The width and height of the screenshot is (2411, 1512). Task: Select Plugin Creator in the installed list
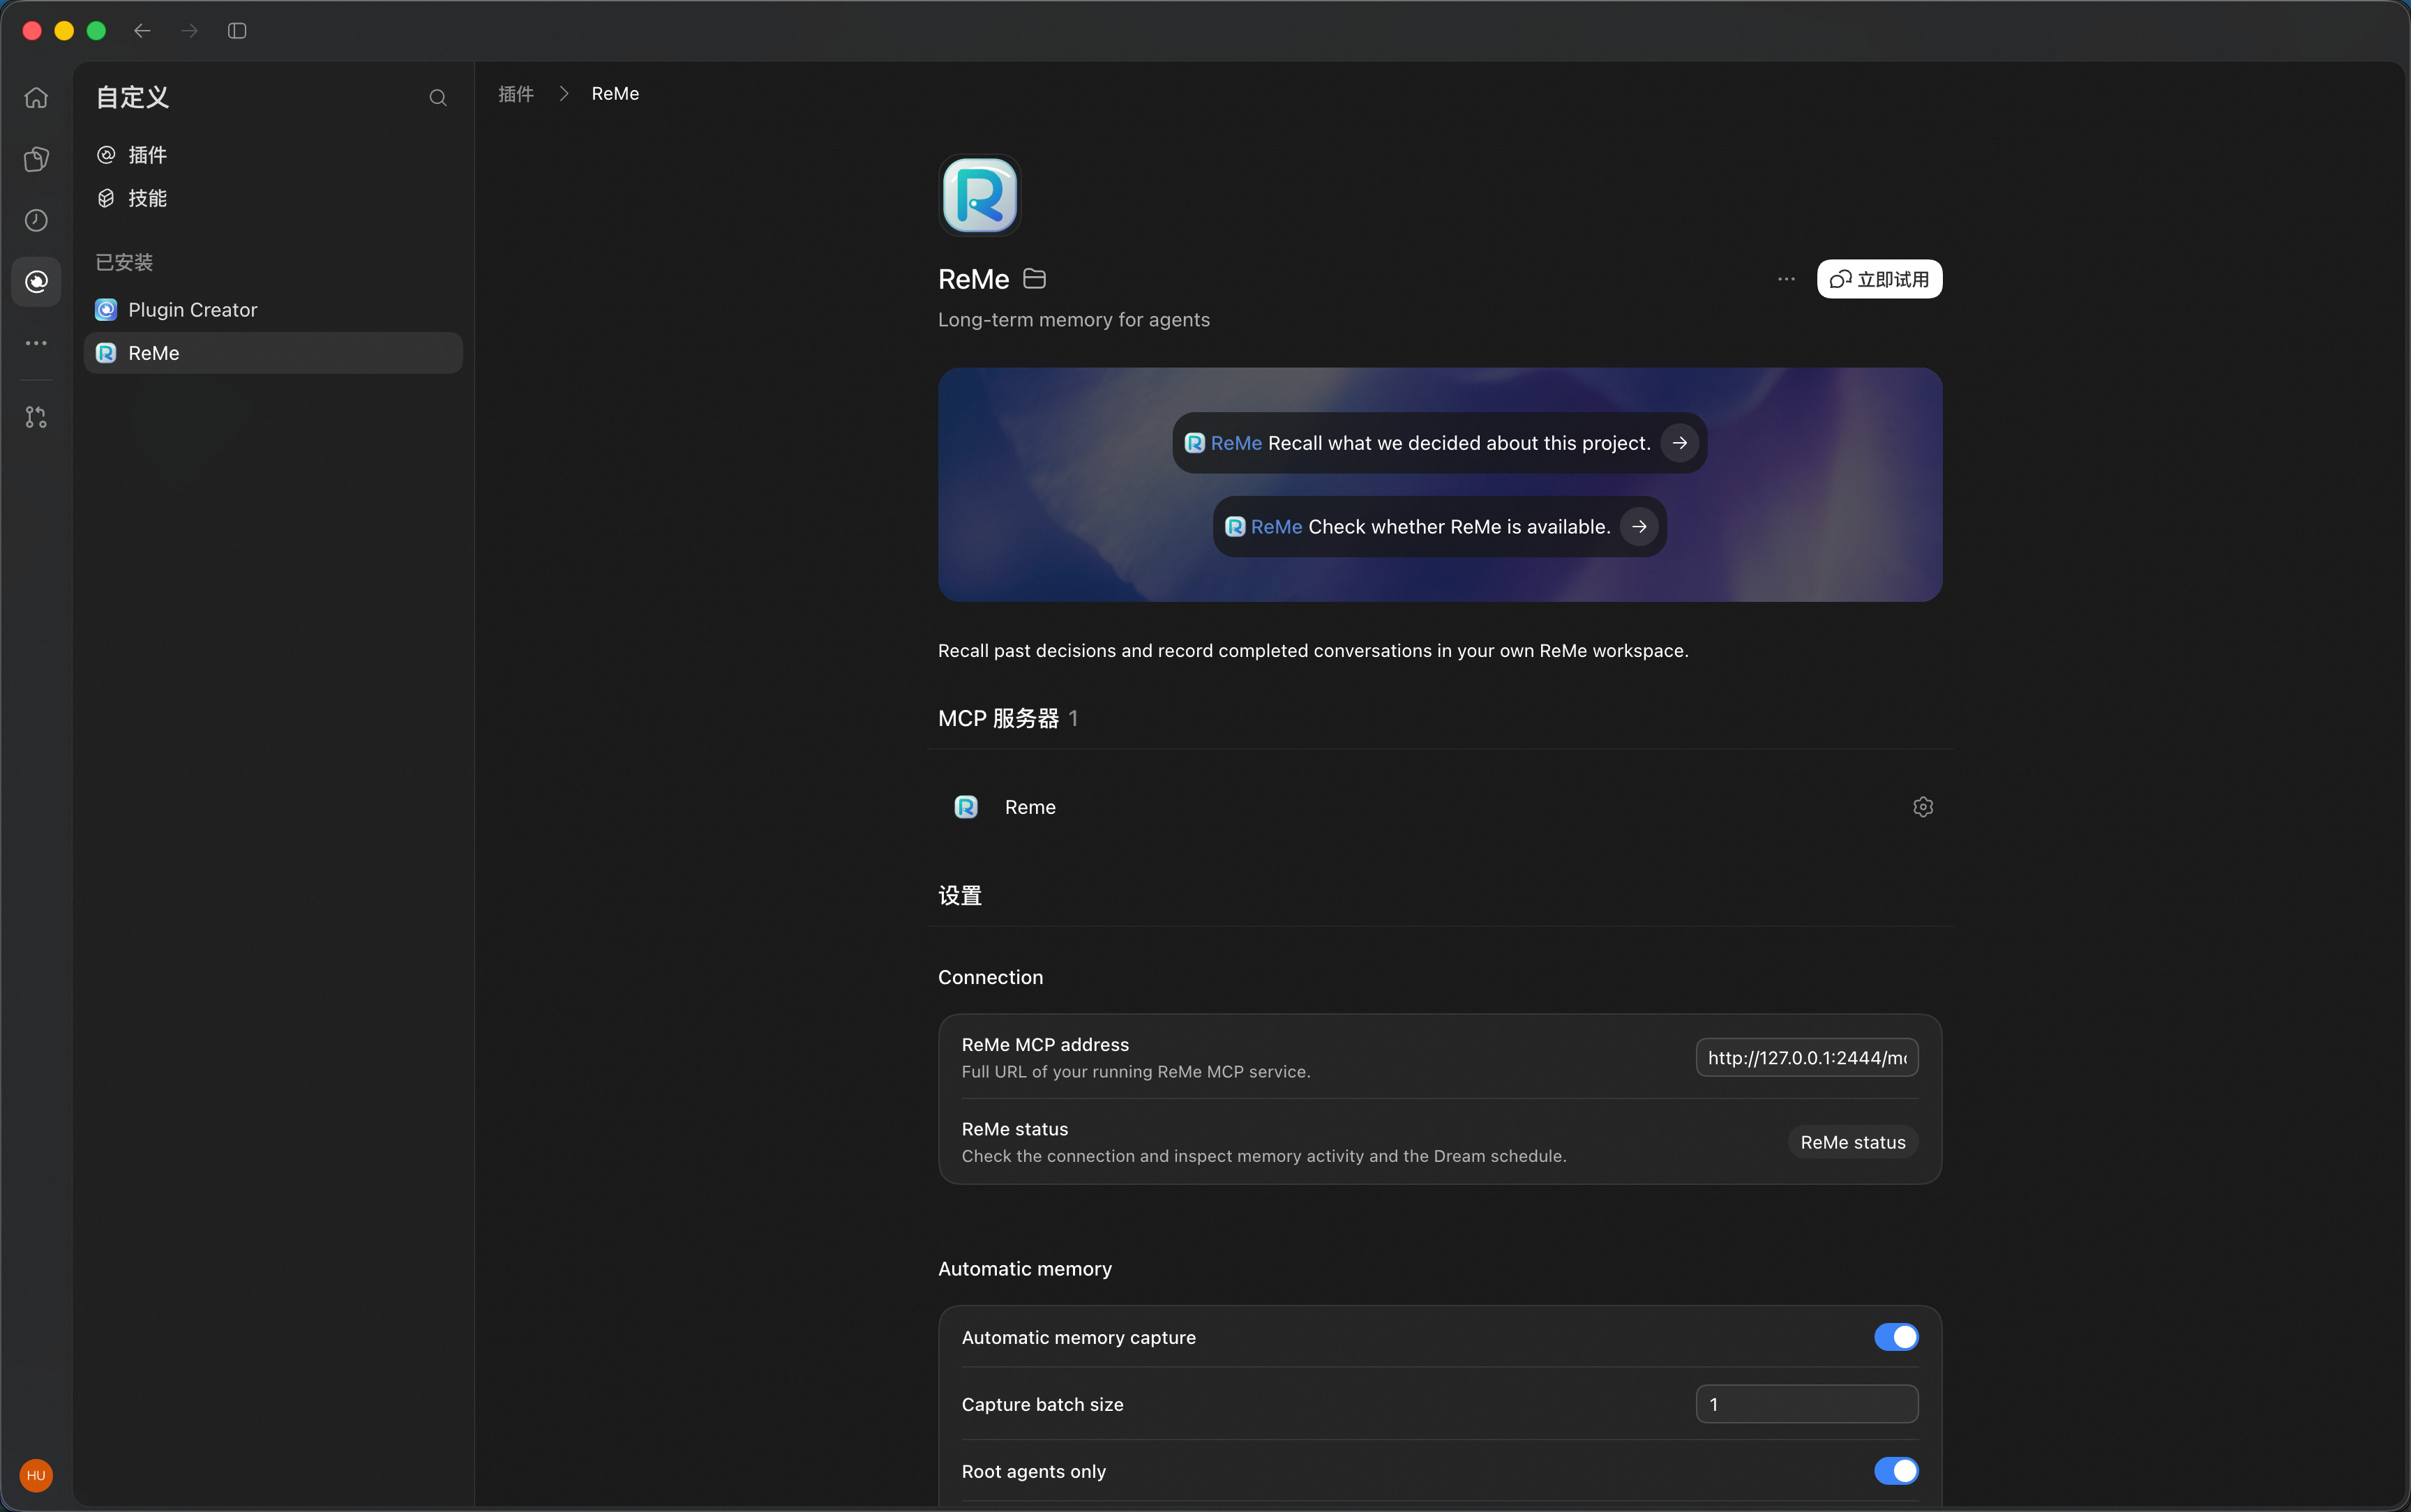click(x=273, y=310)
